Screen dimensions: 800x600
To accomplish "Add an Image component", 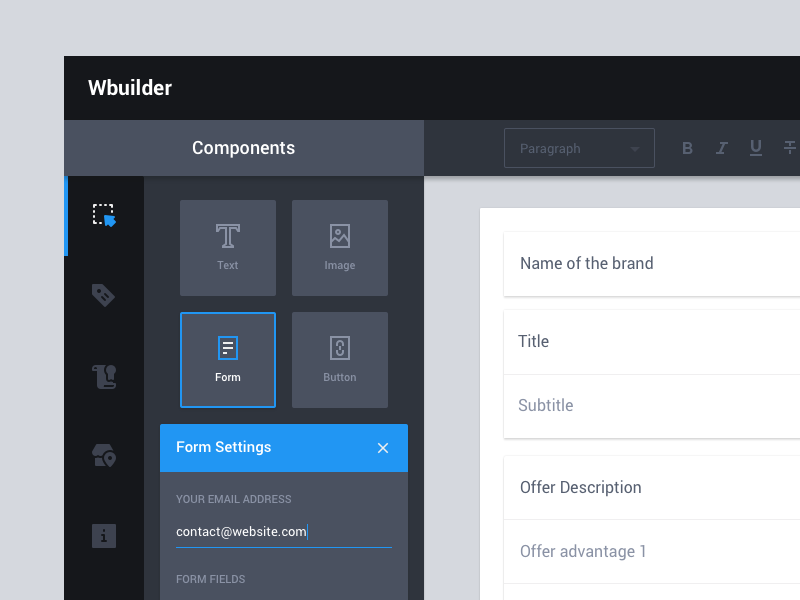I will 339,248.
